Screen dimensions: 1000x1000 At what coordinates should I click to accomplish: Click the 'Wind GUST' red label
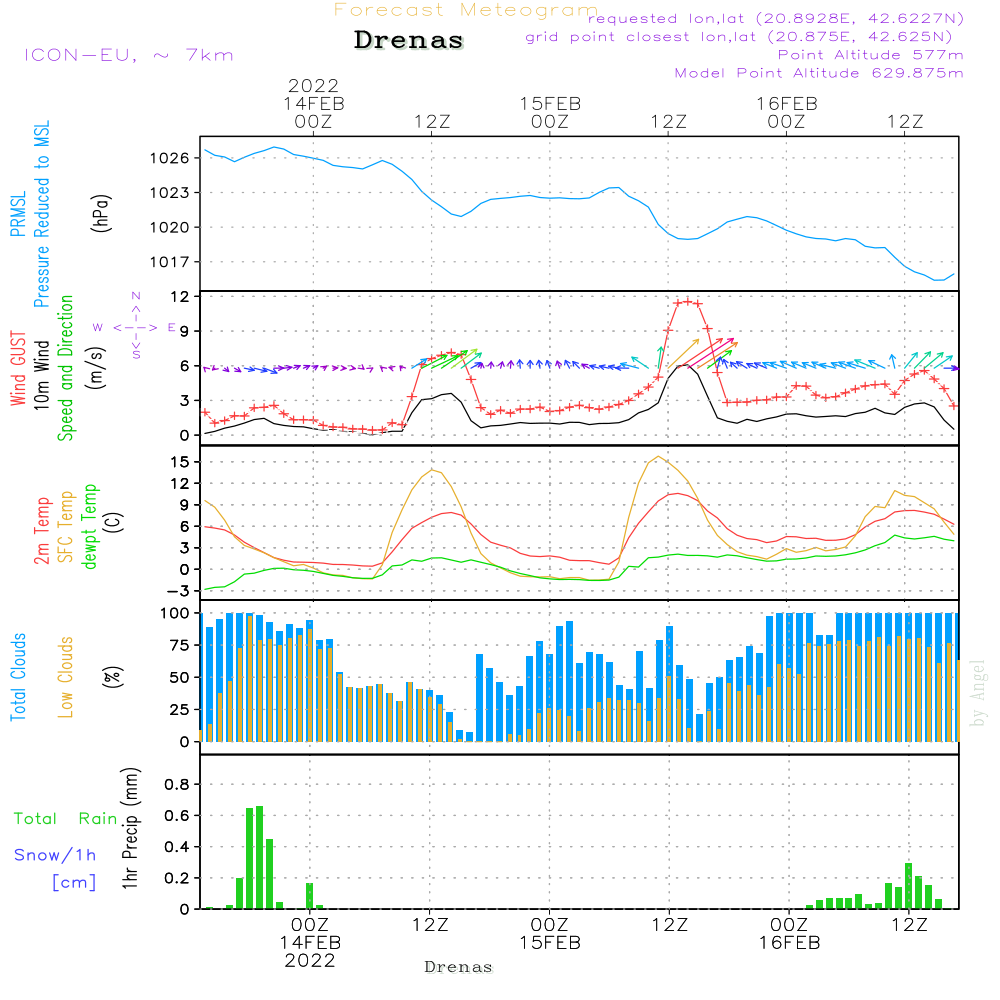18,368
